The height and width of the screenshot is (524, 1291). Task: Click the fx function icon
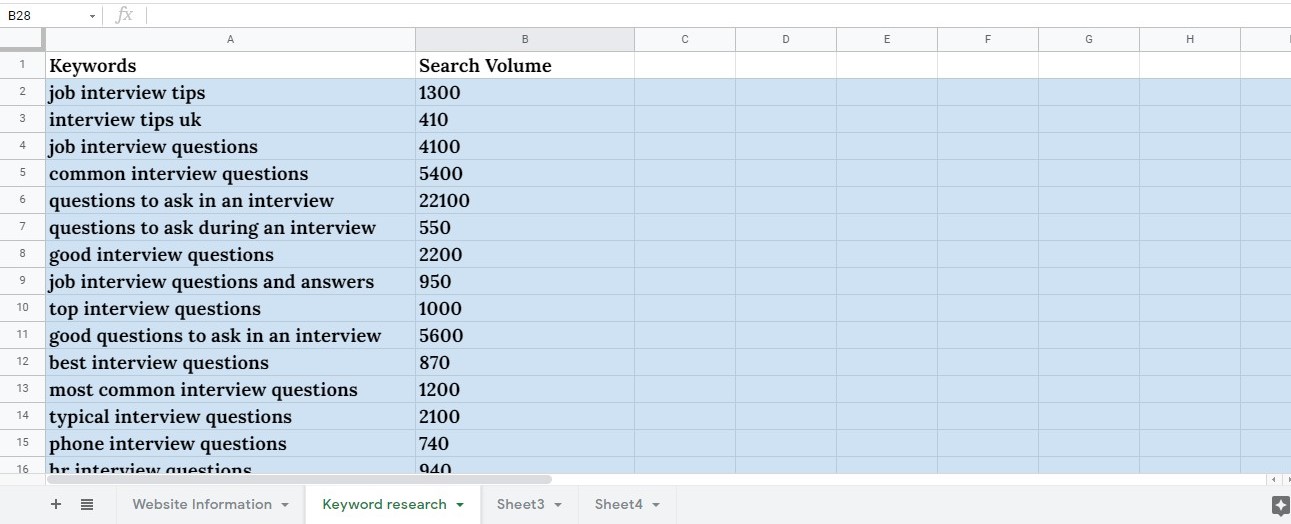click(124, 15)
